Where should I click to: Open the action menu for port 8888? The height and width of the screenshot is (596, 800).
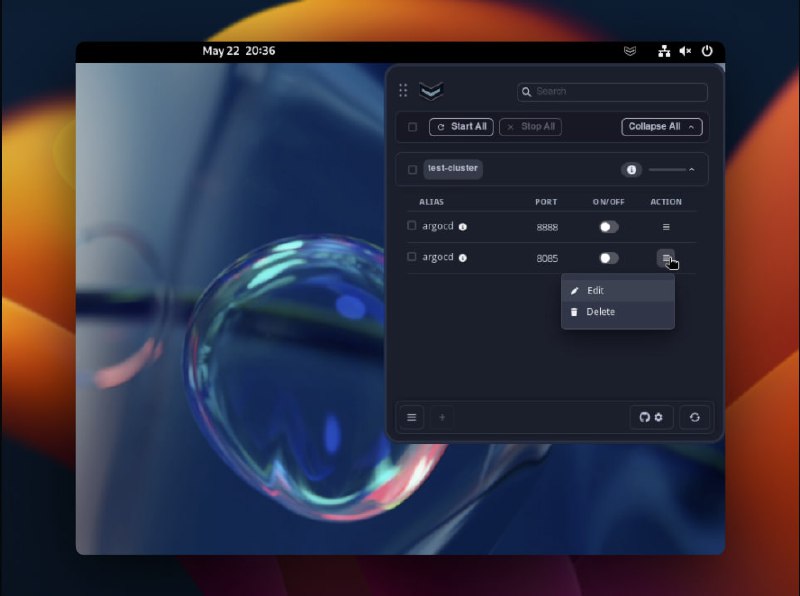[666, 227]
